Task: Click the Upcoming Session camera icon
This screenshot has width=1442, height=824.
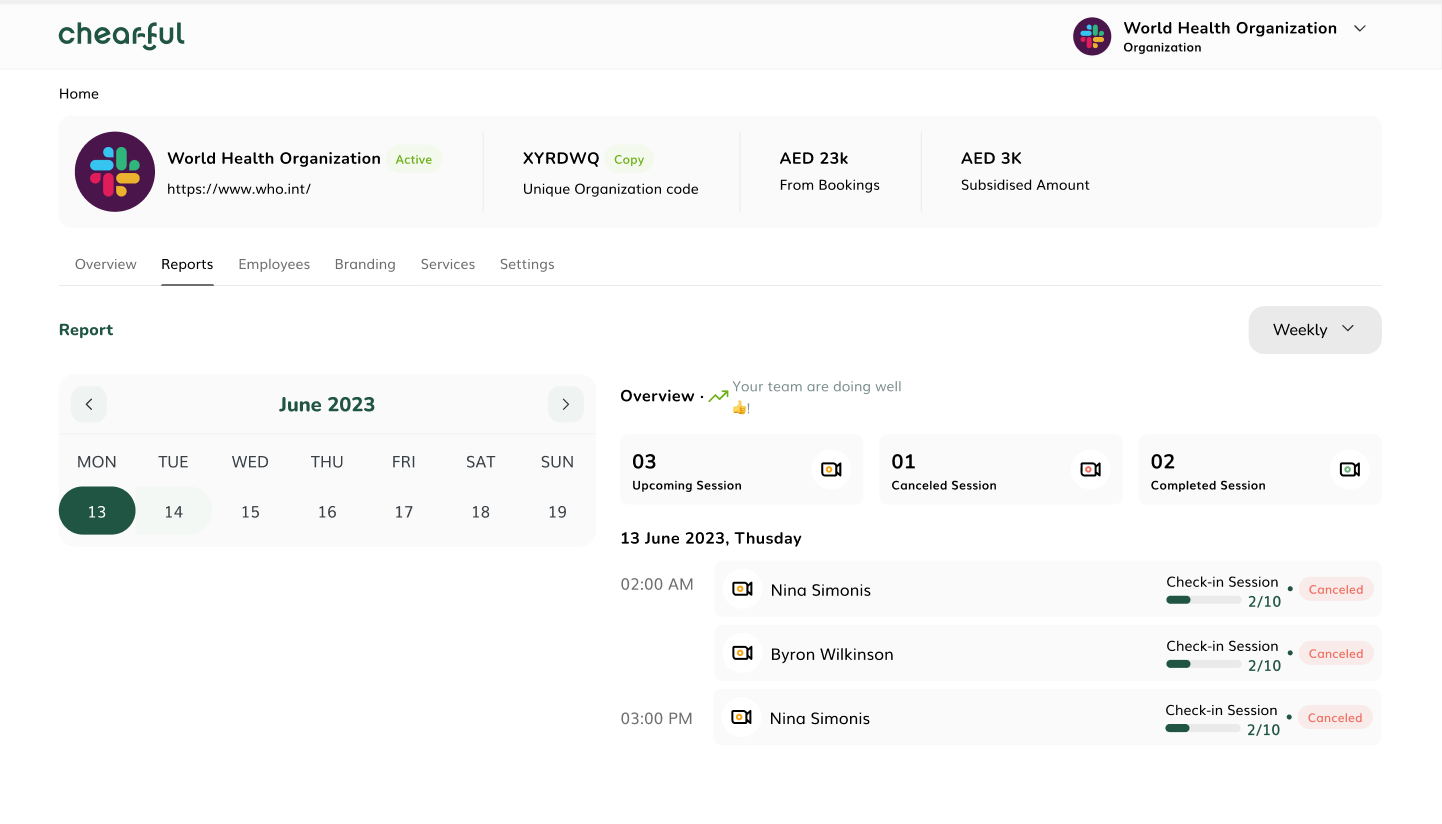Action: (x=830, y=469)
